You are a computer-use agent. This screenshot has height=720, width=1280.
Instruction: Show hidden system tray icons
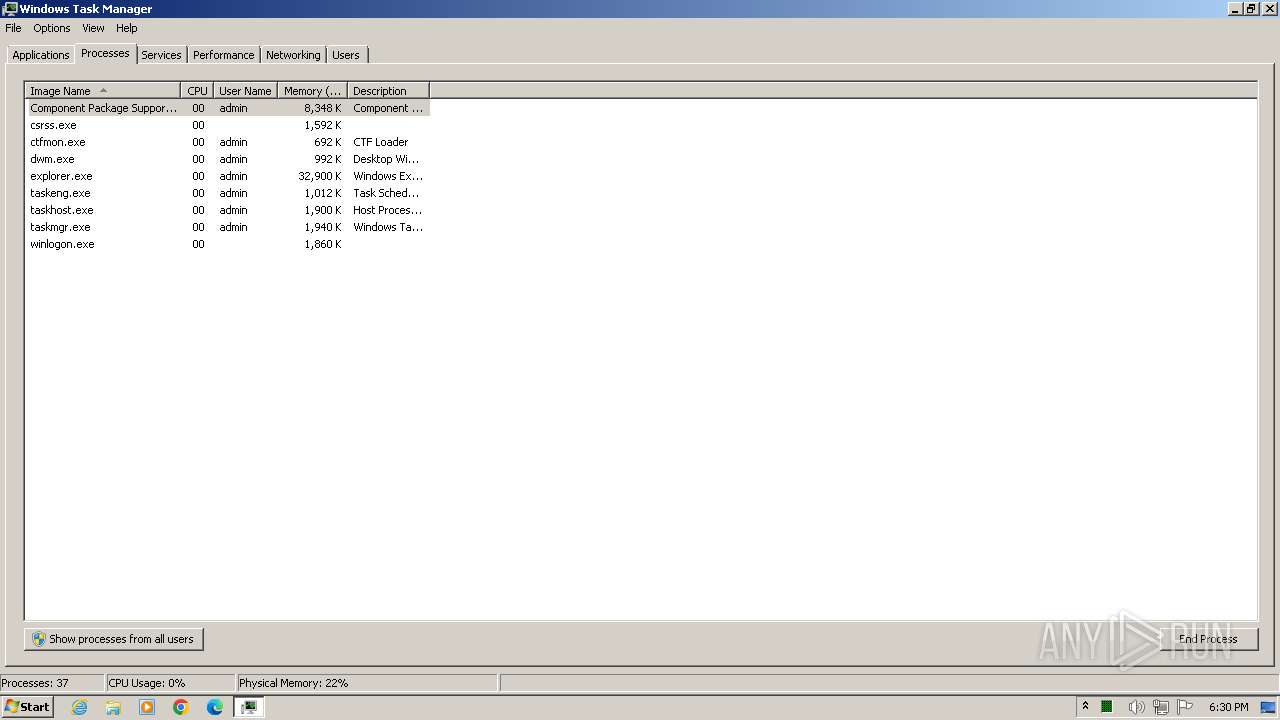tap(1085, 707)
